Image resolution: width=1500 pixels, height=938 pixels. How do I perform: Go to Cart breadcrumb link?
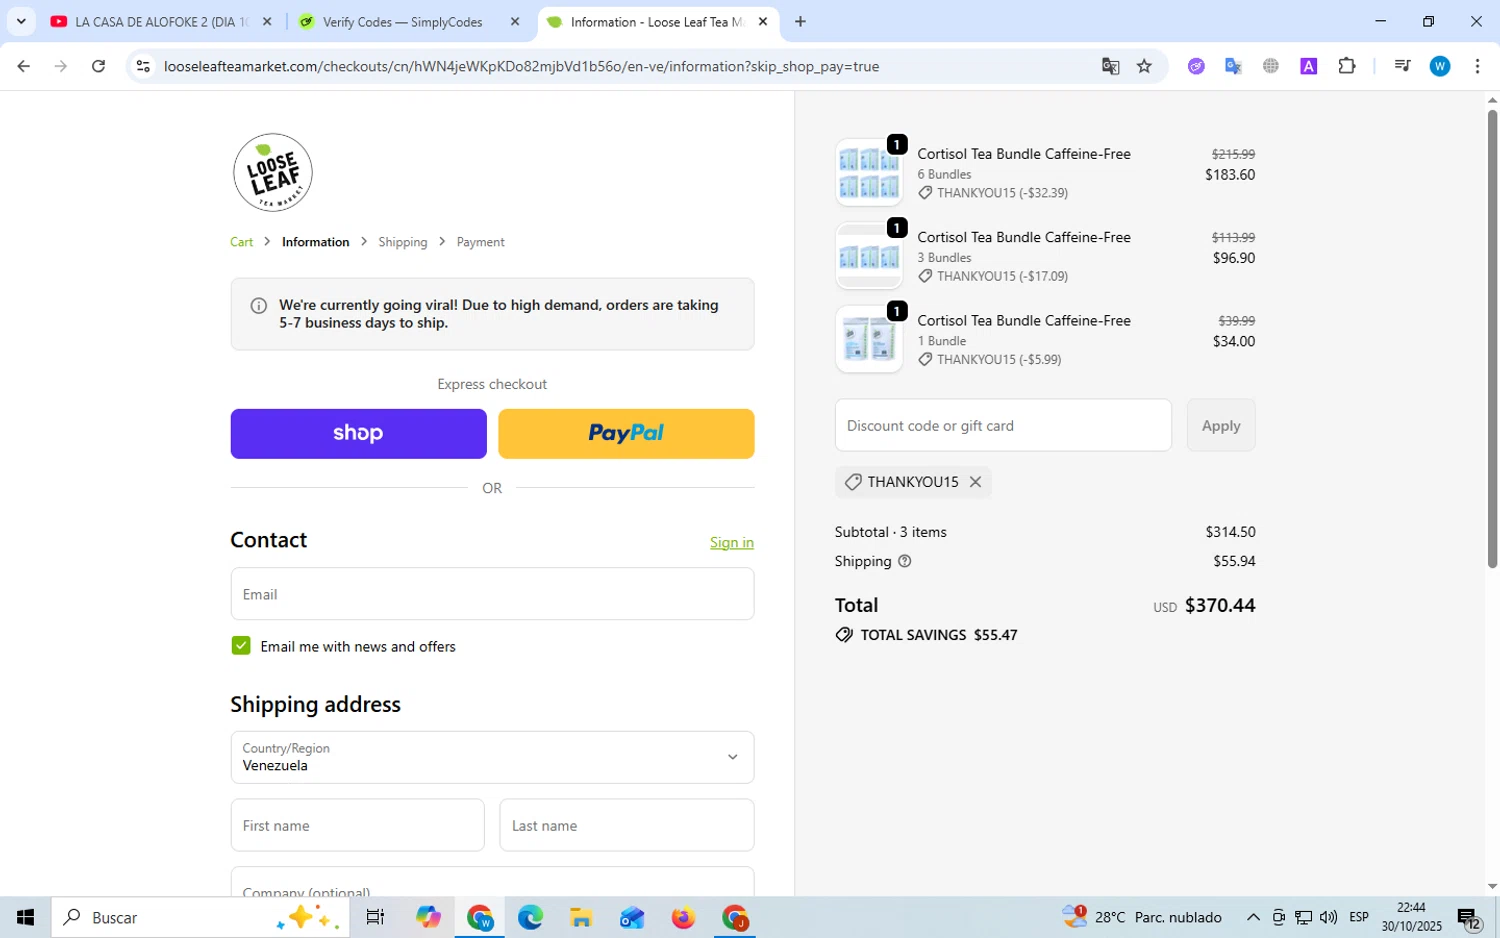click(241, 242)
